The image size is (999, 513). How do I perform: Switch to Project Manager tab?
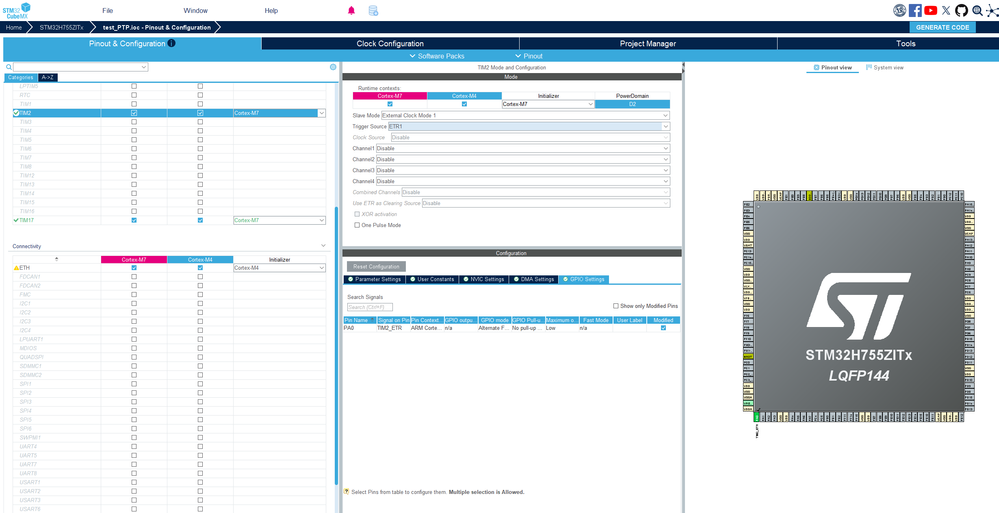[x=648, y=44]
